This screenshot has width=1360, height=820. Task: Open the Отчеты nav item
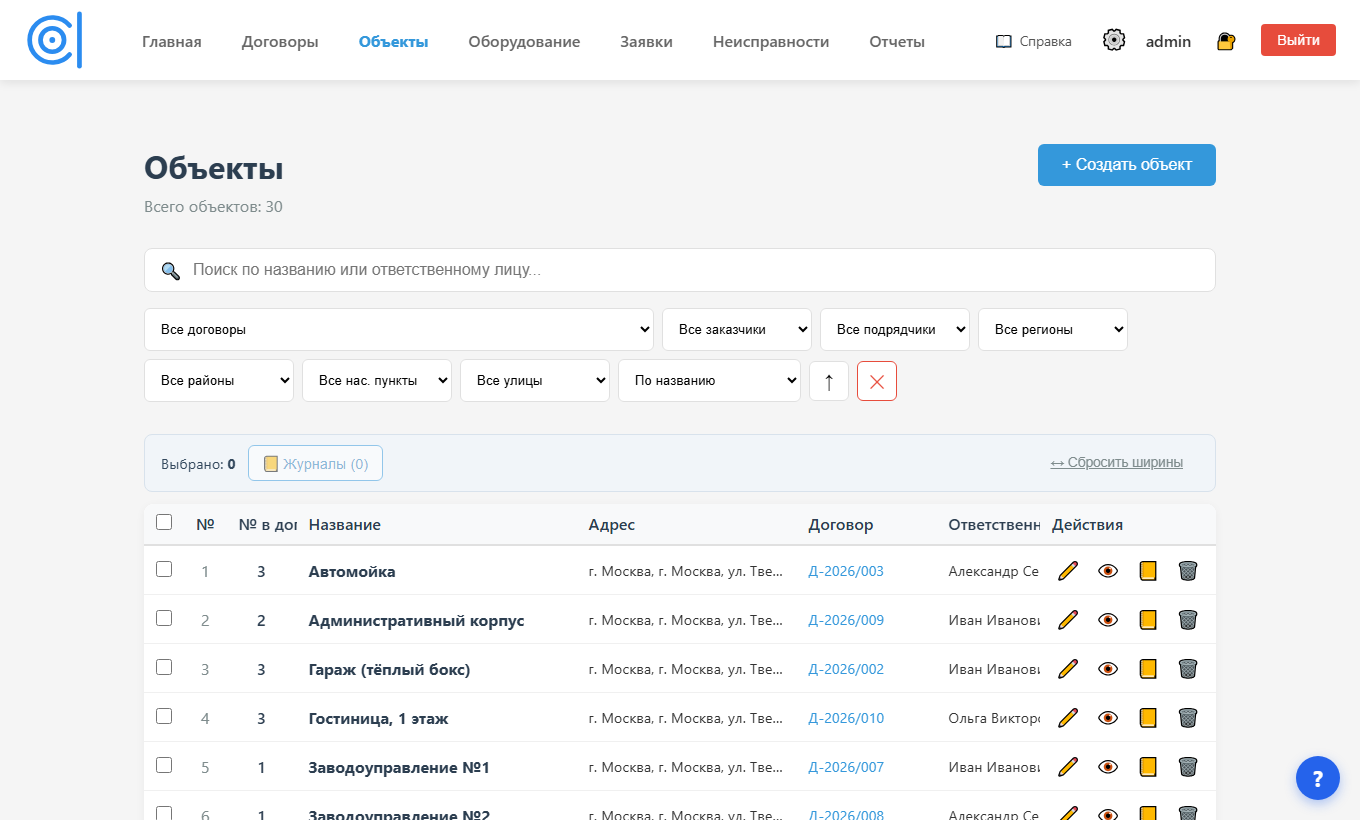click(897, 41)
